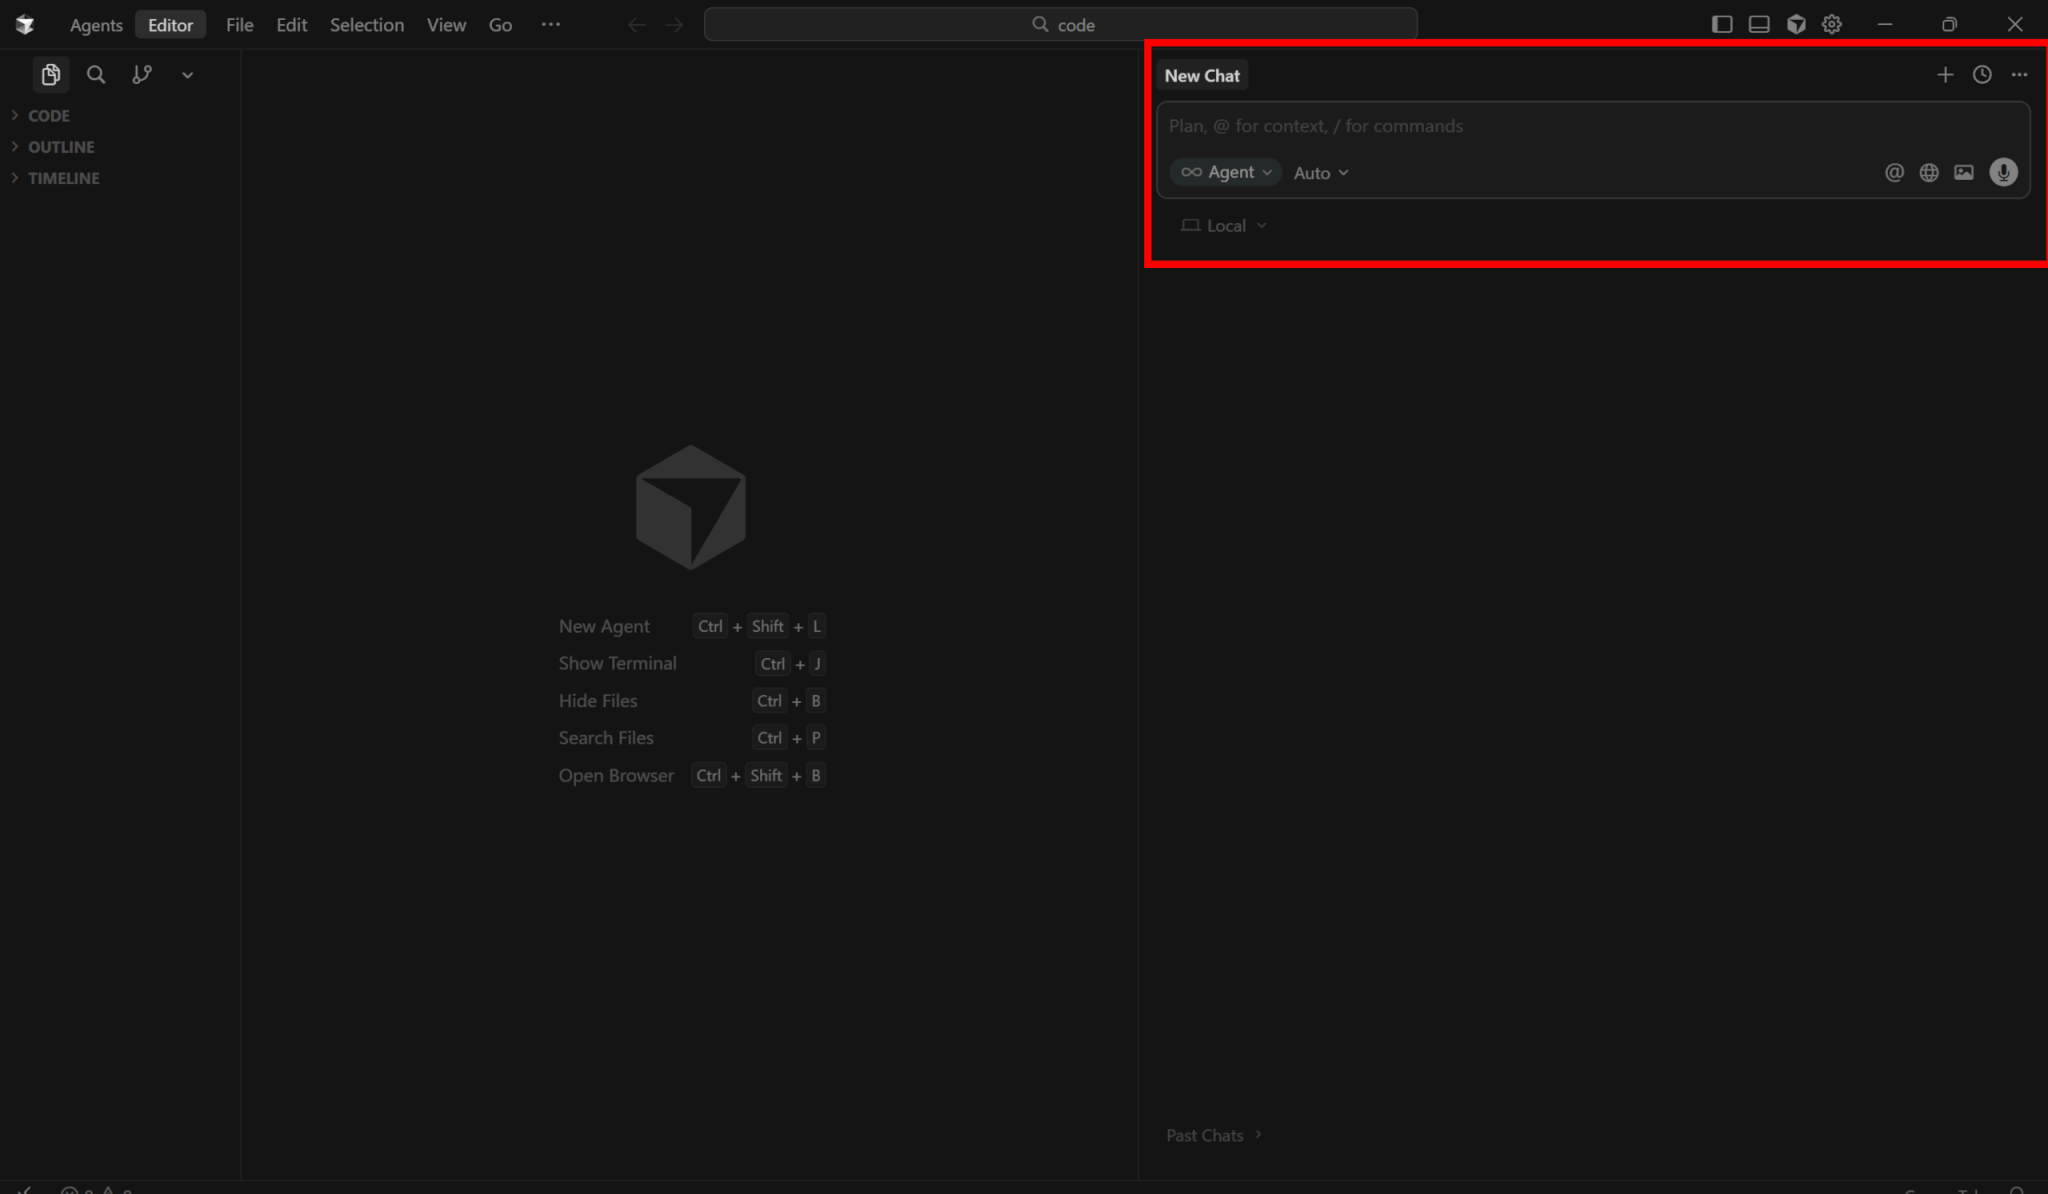
Task: Toggle the agent pane cube icon
Action: pyautogui.click(x=1795, y=25)
